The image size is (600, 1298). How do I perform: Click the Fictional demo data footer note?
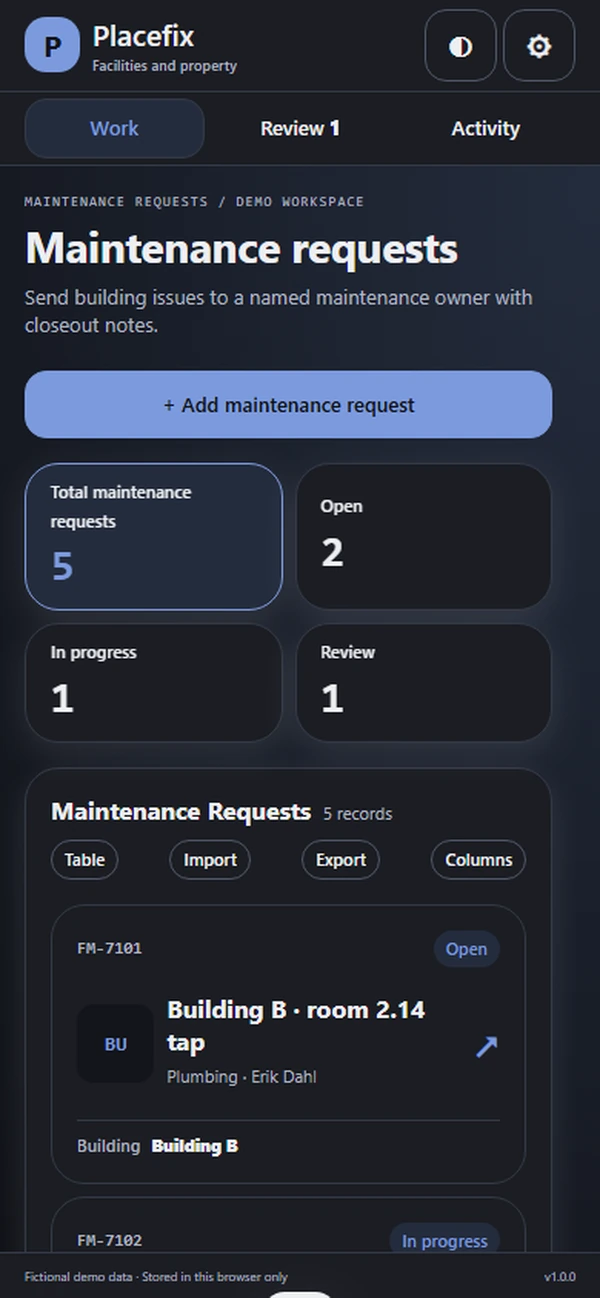click(156, 1277)
